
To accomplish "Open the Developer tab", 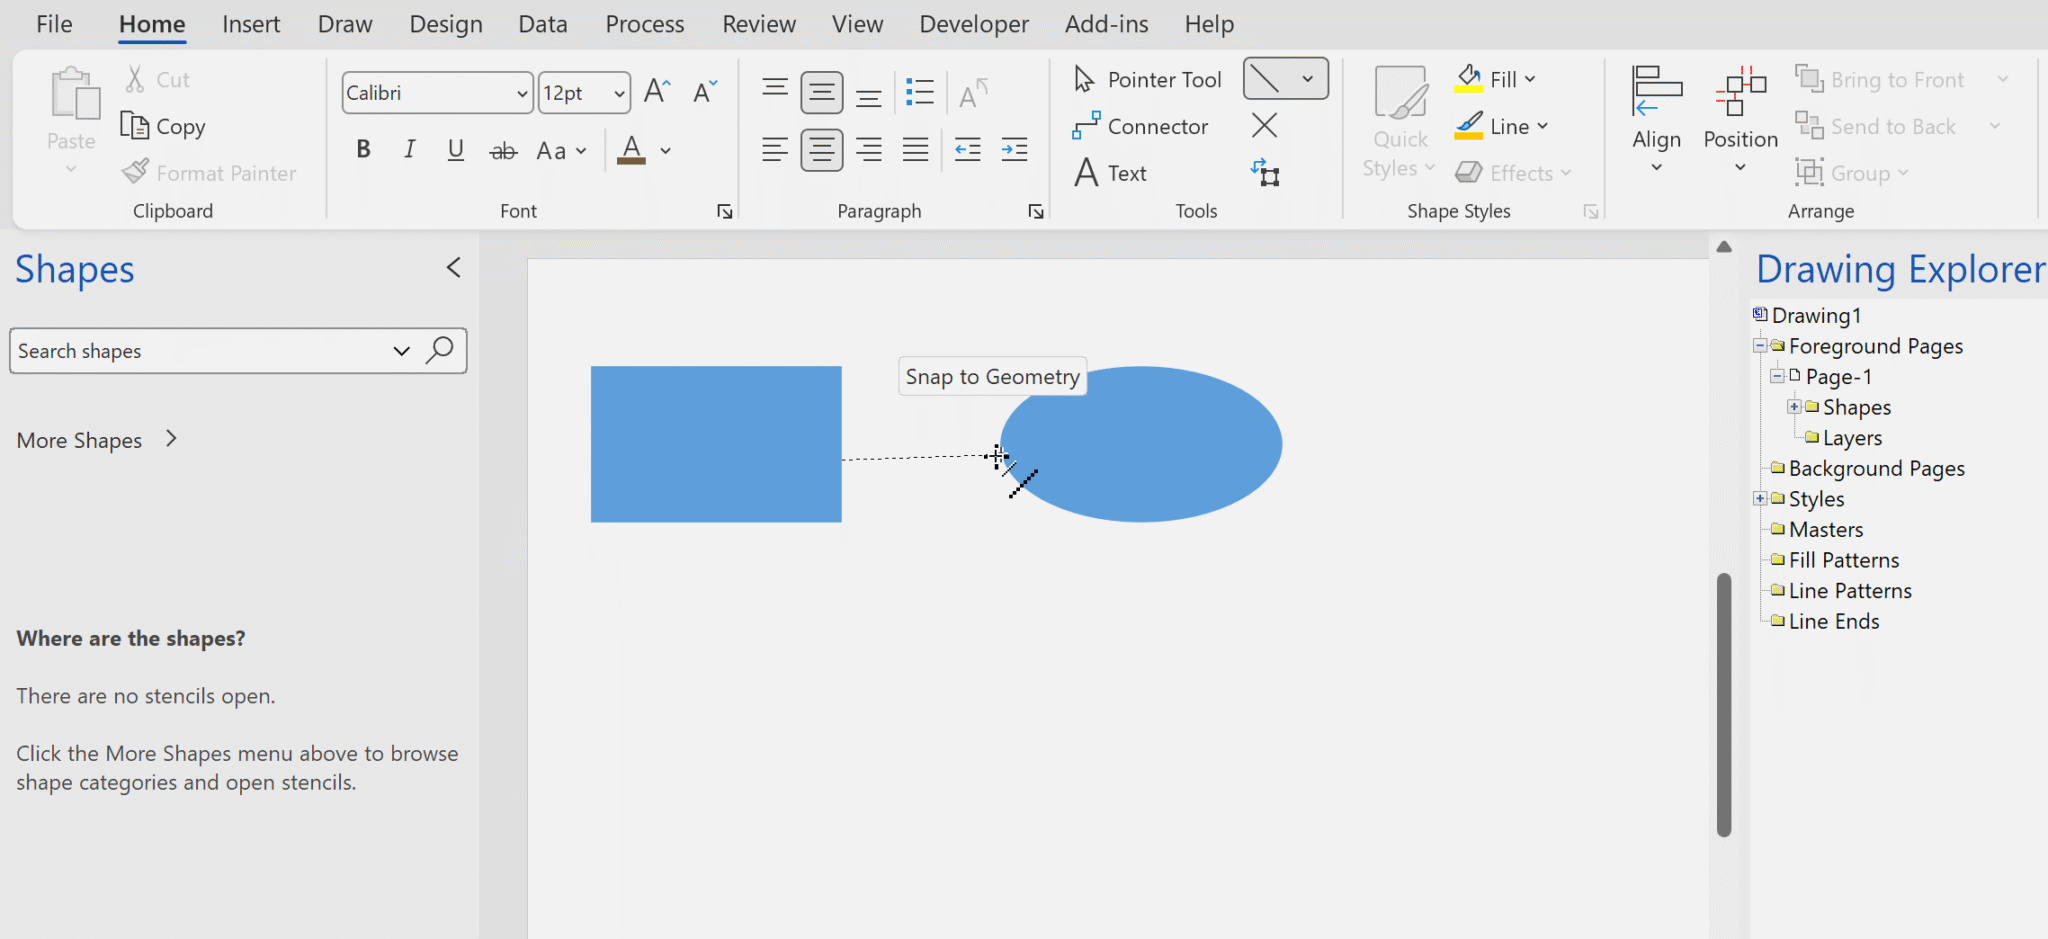I will tap(974, 24).
